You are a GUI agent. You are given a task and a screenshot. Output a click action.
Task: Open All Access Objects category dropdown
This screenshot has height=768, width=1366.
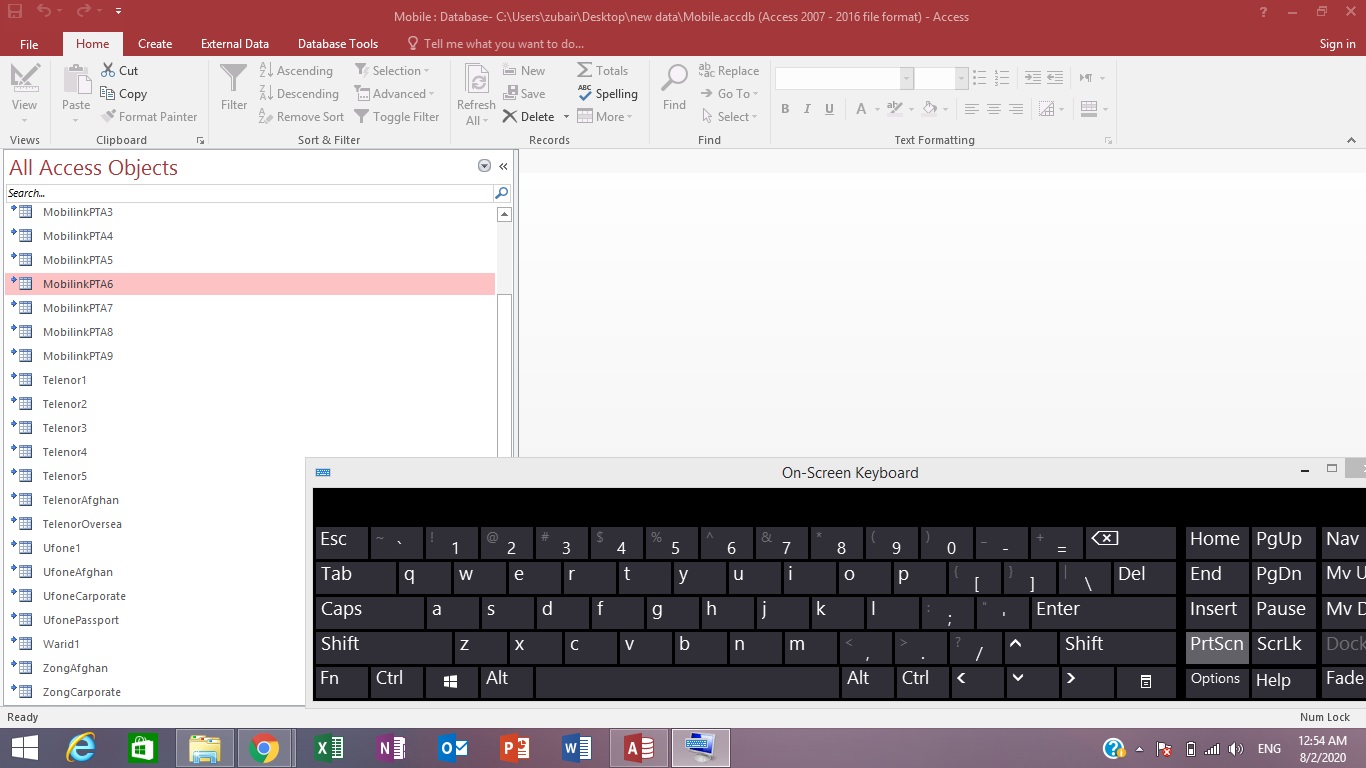tap(484, 166)
